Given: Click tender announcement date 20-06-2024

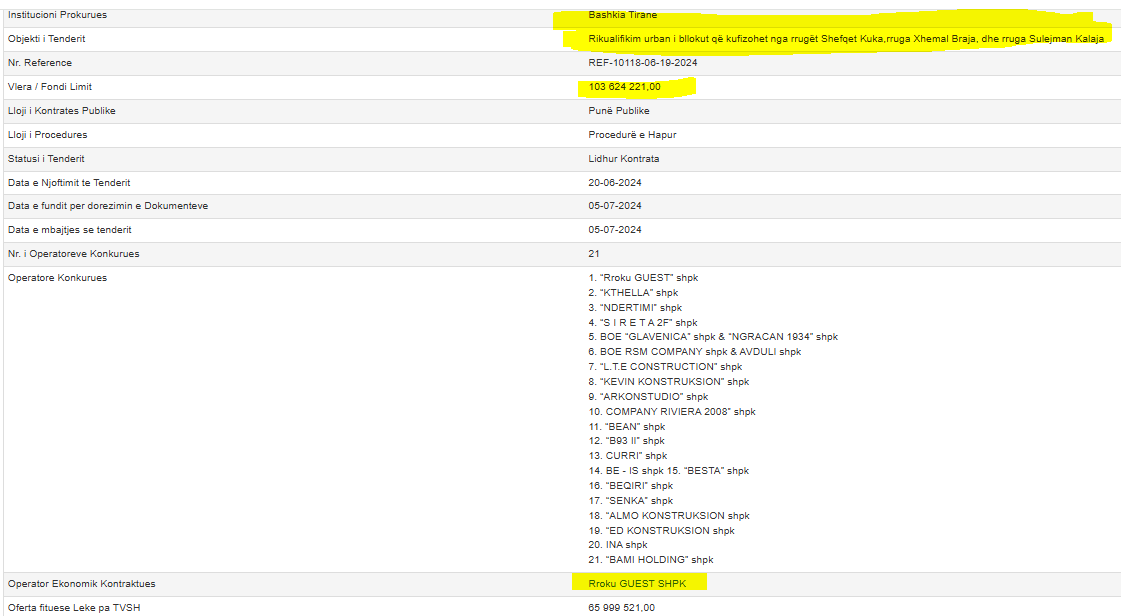Looking at the screenshot, I should (614, 183).
